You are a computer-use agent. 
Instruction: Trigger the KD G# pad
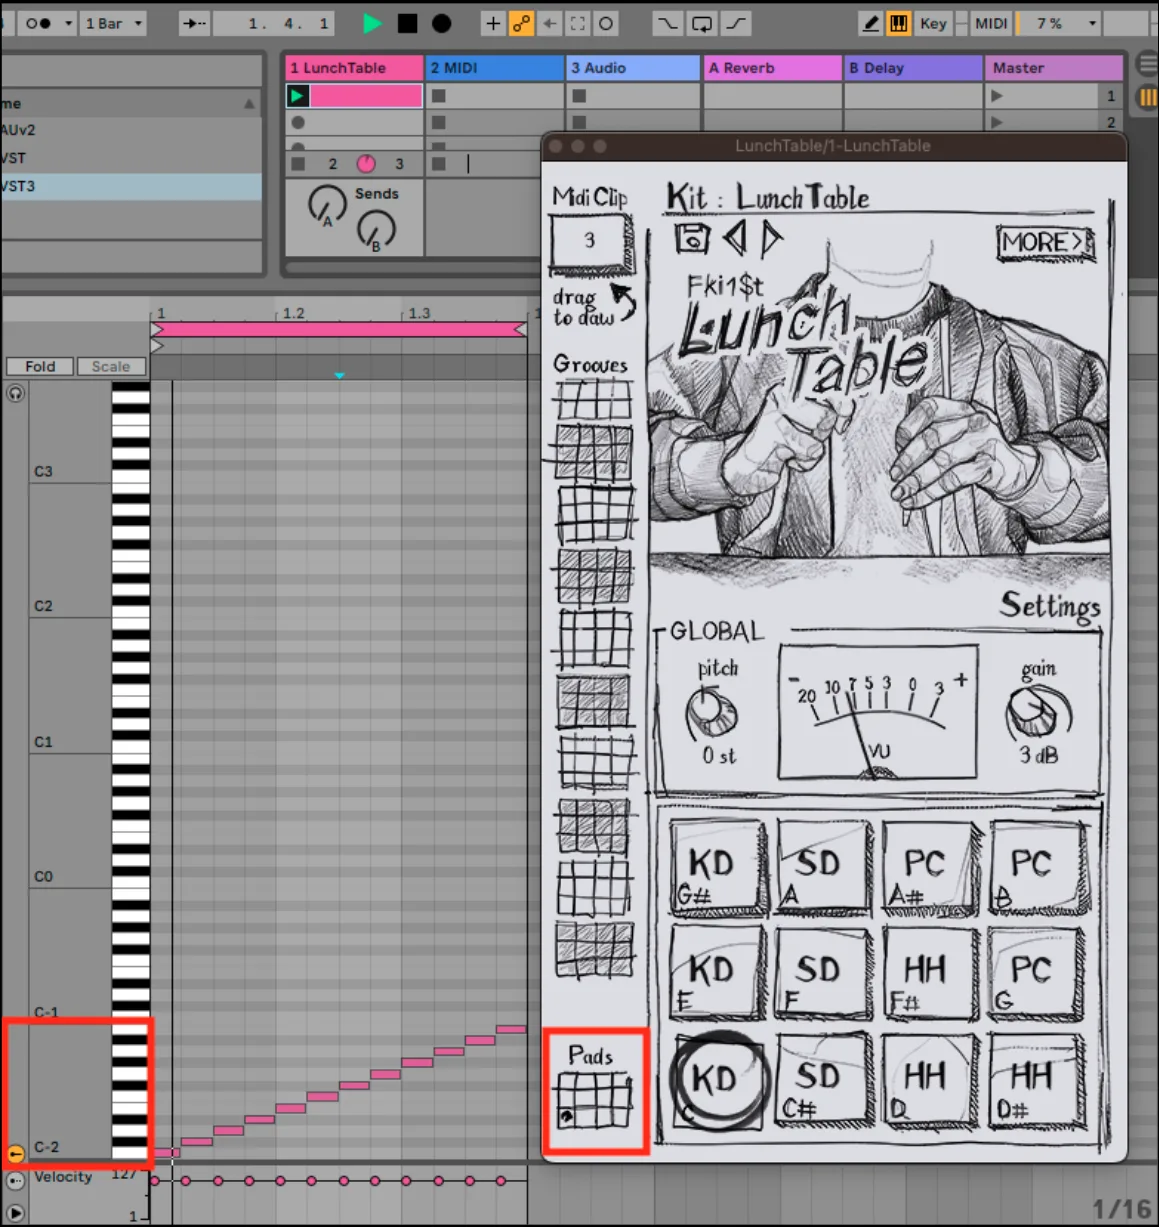716,867
